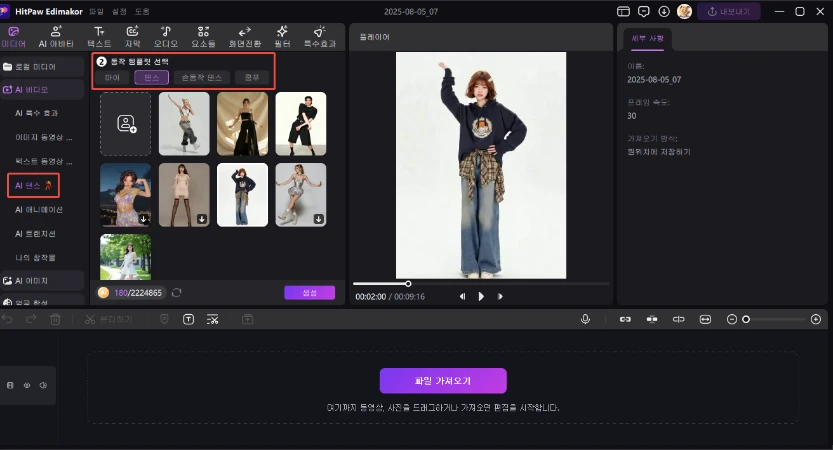
Task: Click the 분리하기 split scissors tool
Action: point(108,319)
